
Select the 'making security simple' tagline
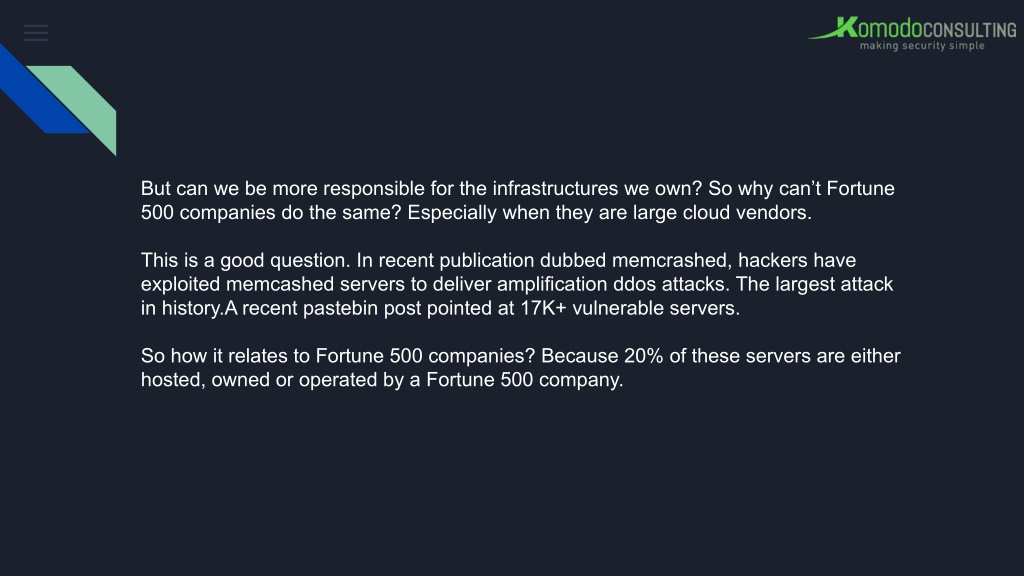tap(922, 46)
